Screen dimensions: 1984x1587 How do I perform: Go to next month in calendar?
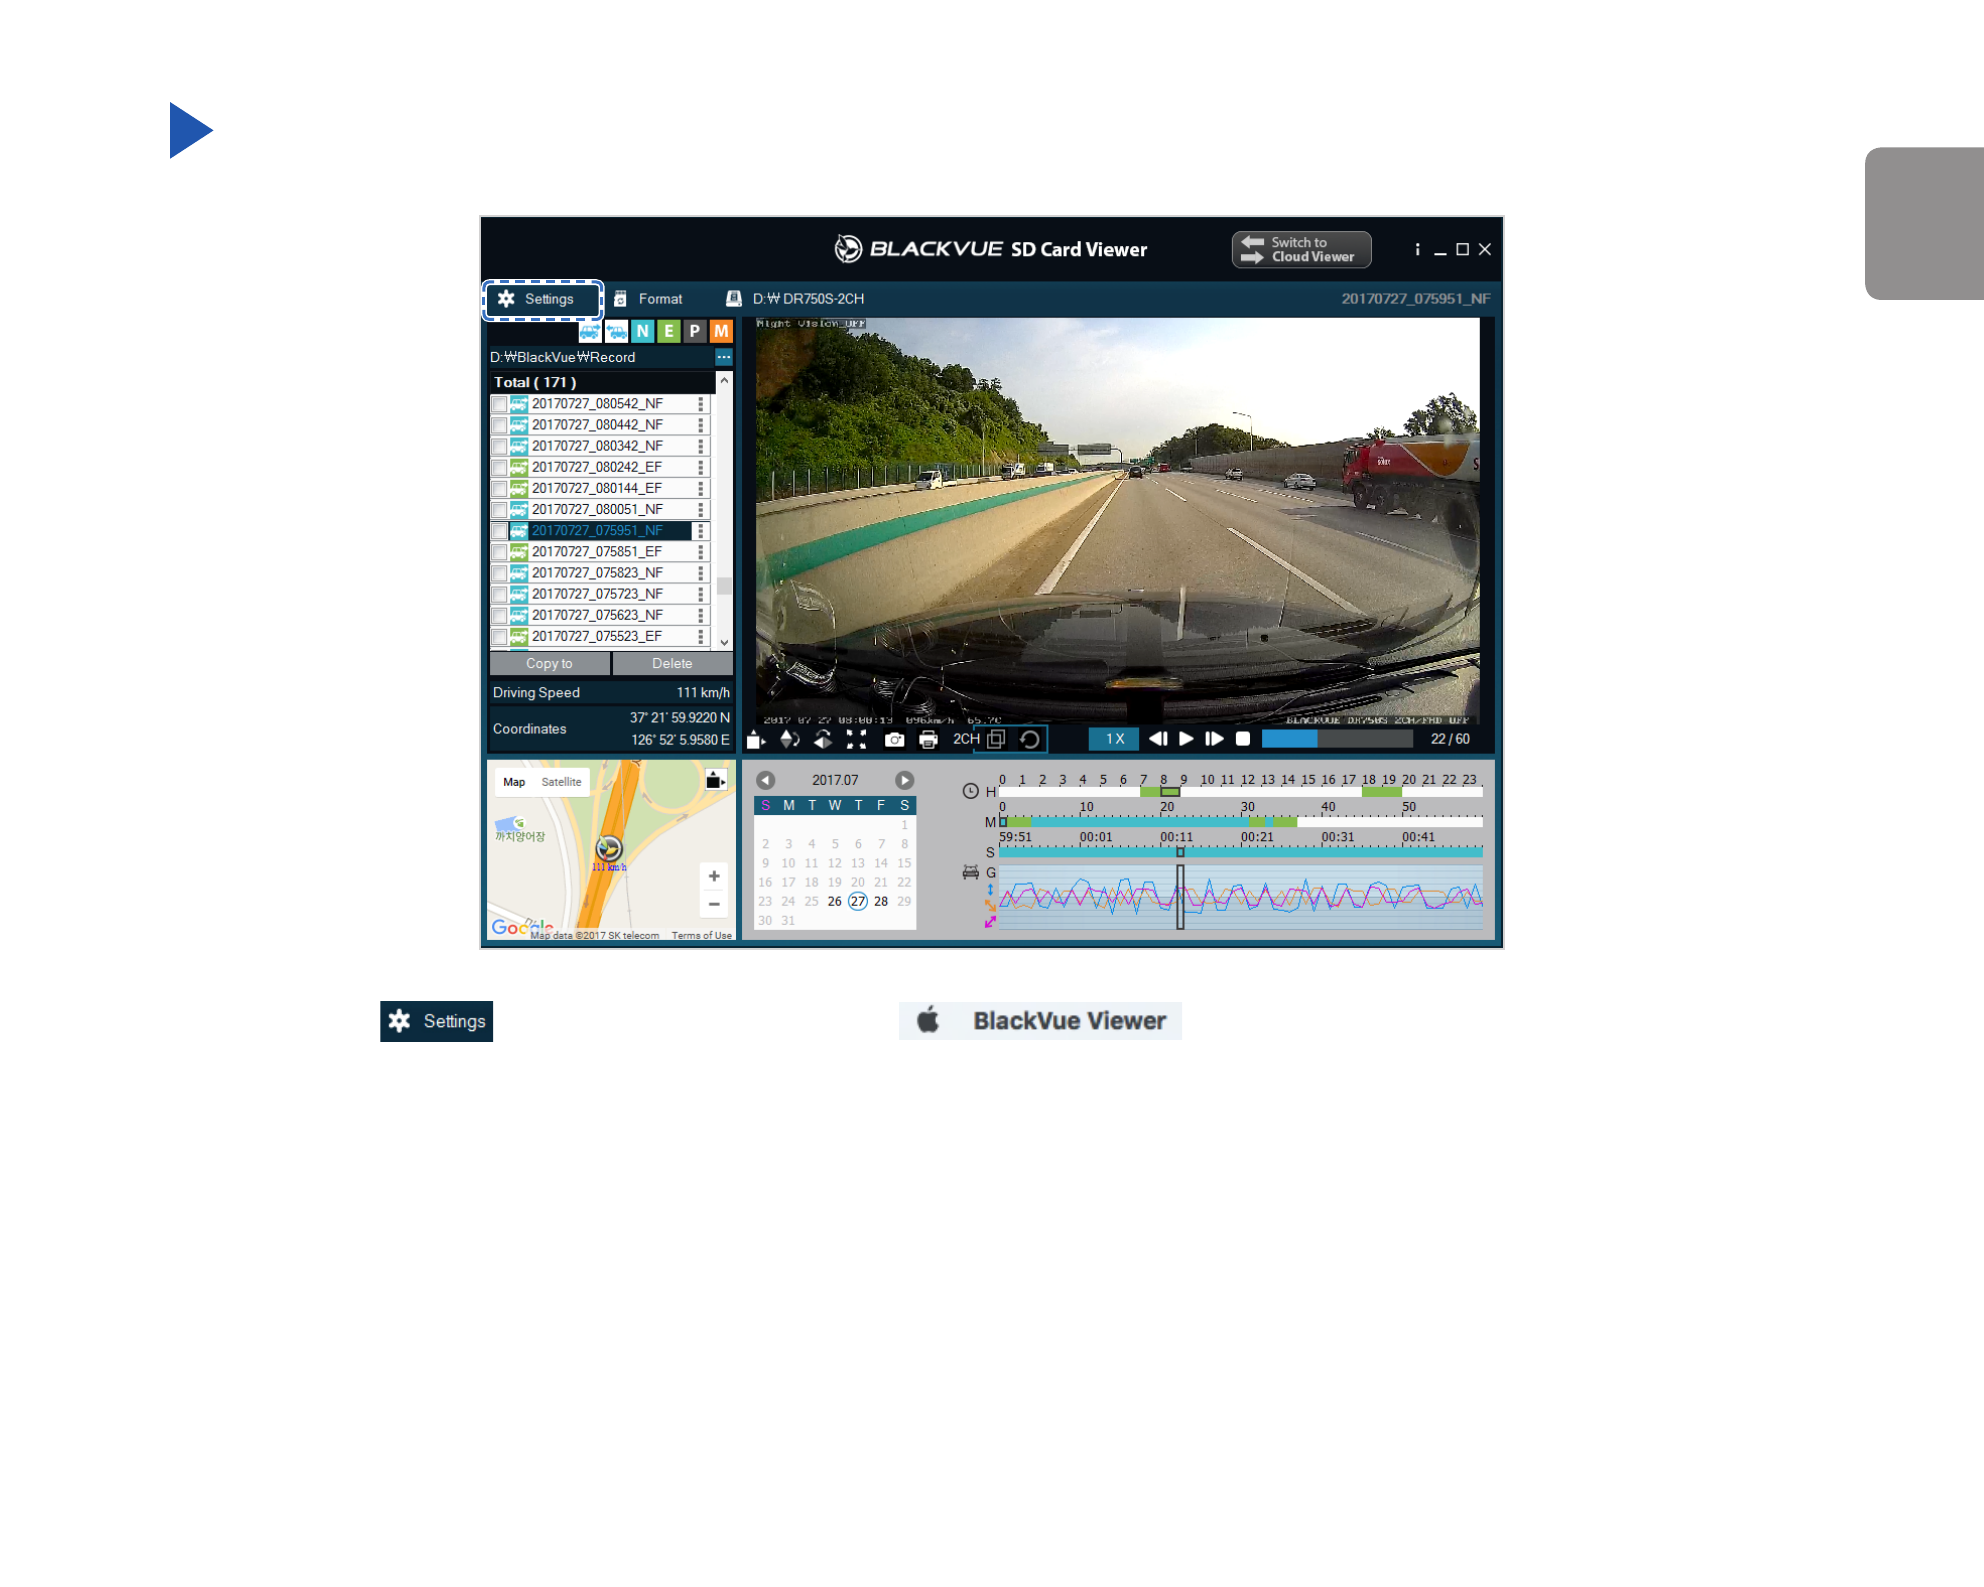click(904, 780)
